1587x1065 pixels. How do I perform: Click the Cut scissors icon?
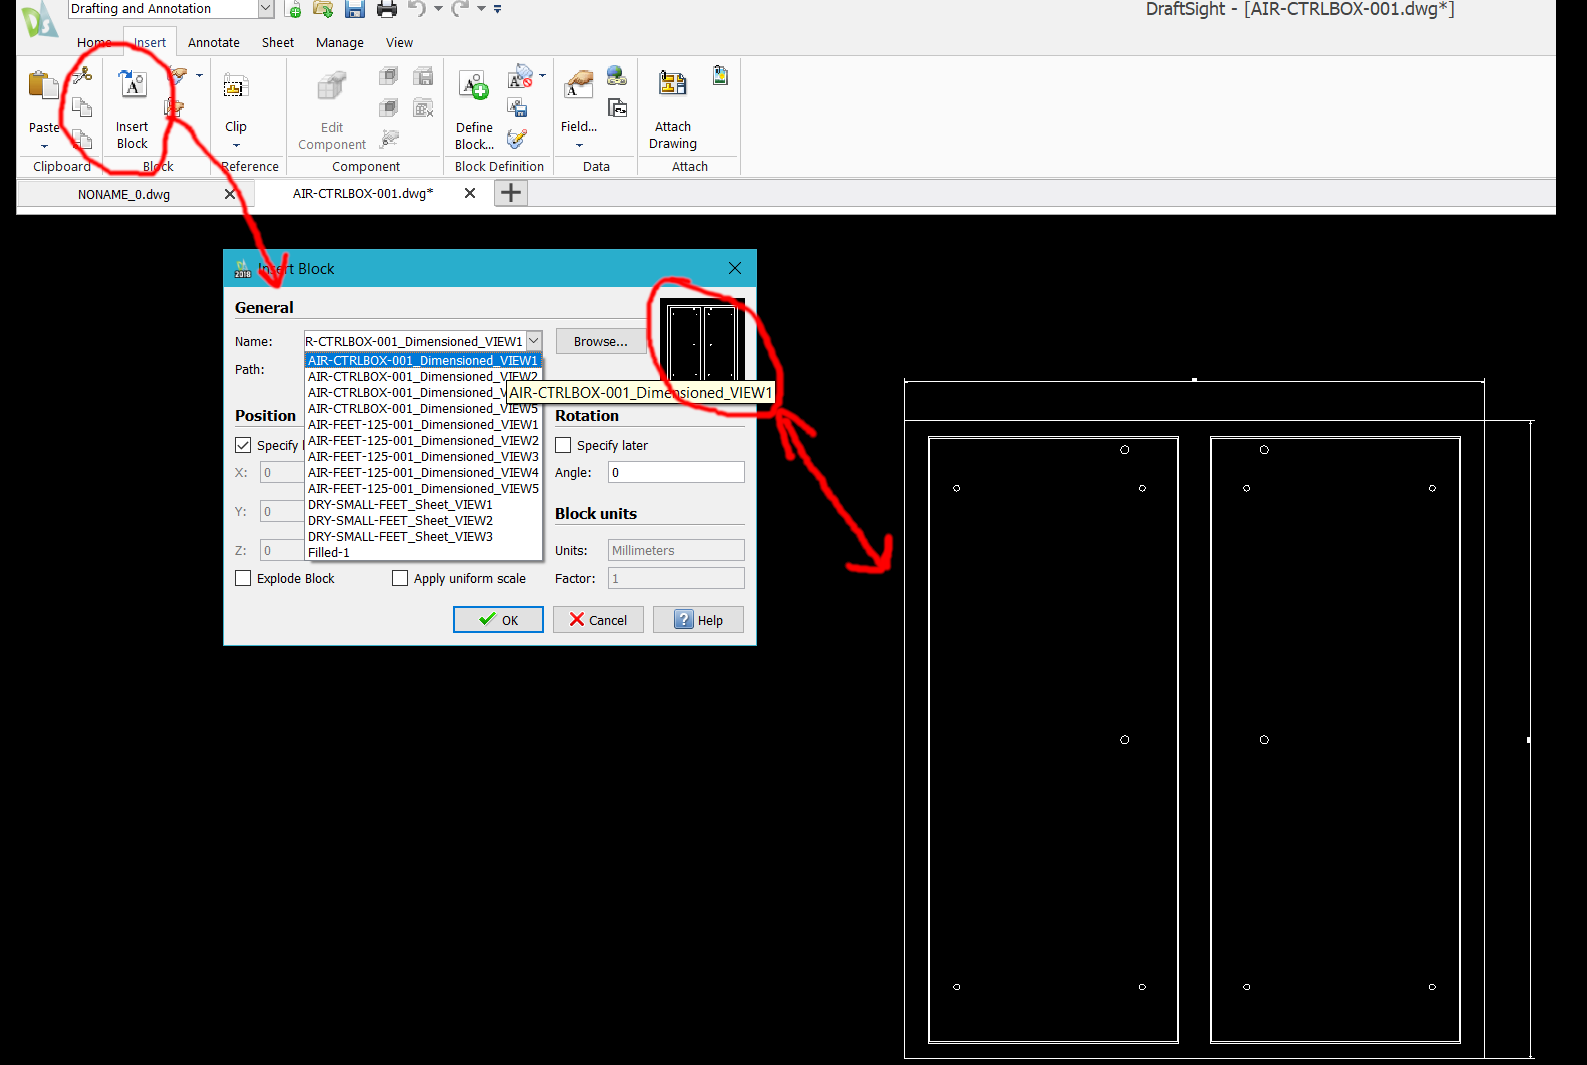click(83, 75)
